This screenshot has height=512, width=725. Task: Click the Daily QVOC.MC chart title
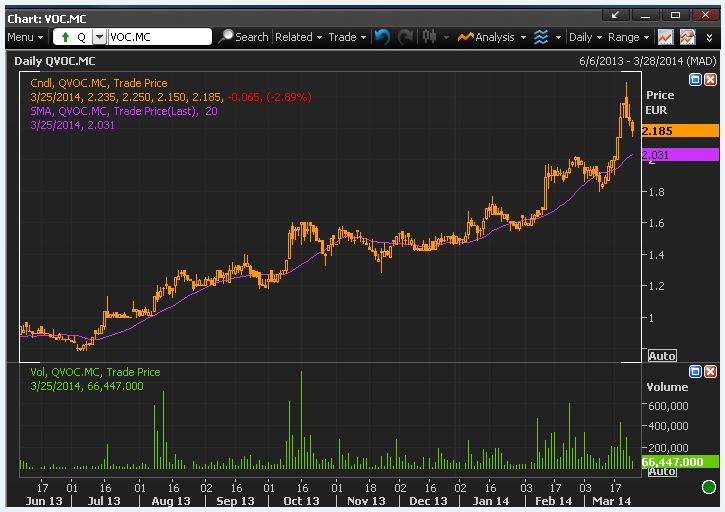pos(55,61)
